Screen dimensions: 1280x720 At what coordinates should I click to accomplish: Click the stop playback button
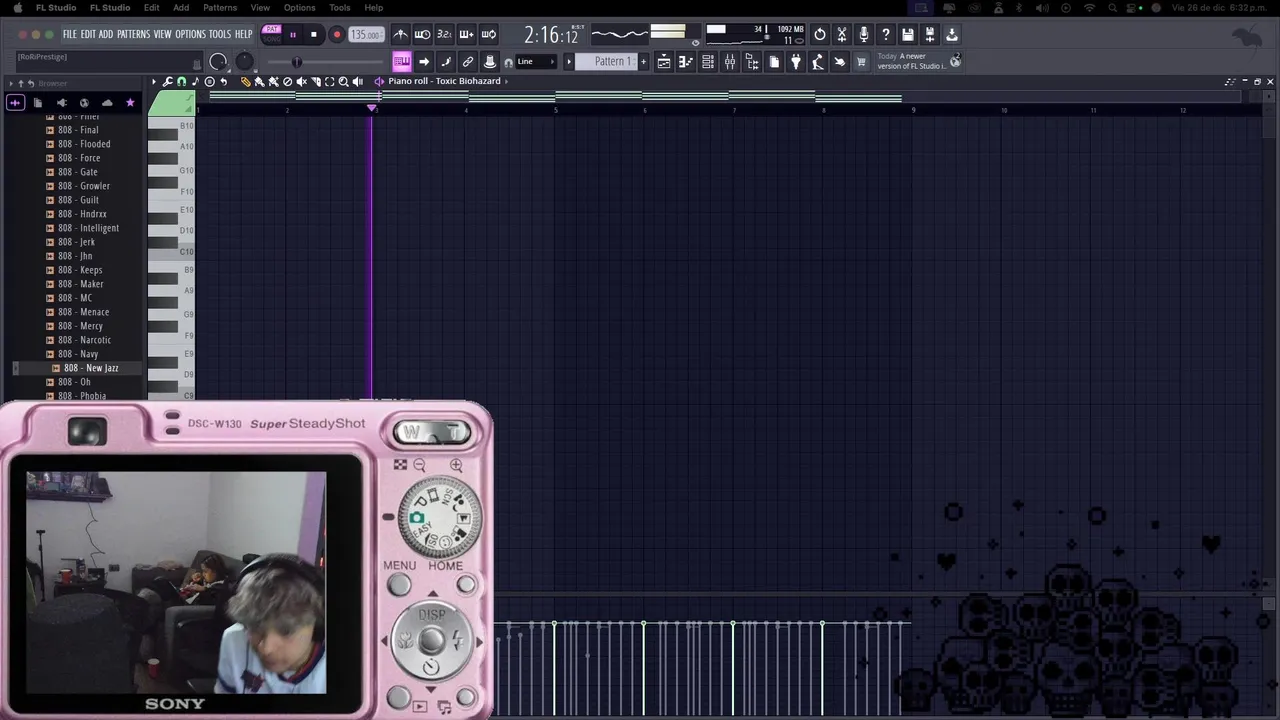tap(314, 35)
